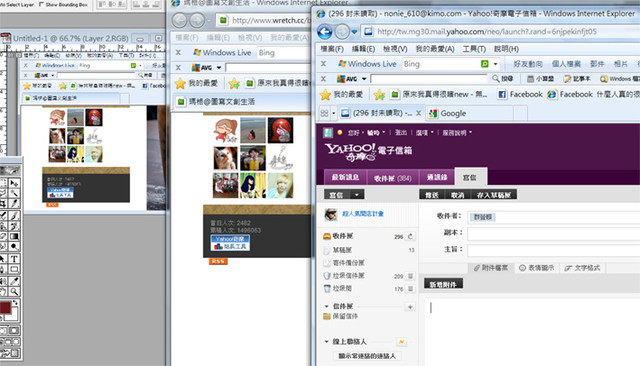This screenshot has height=366, width=640.
Task: Select the Brush tool in Photoshop toolbox
Action: [x=15, y=215]
